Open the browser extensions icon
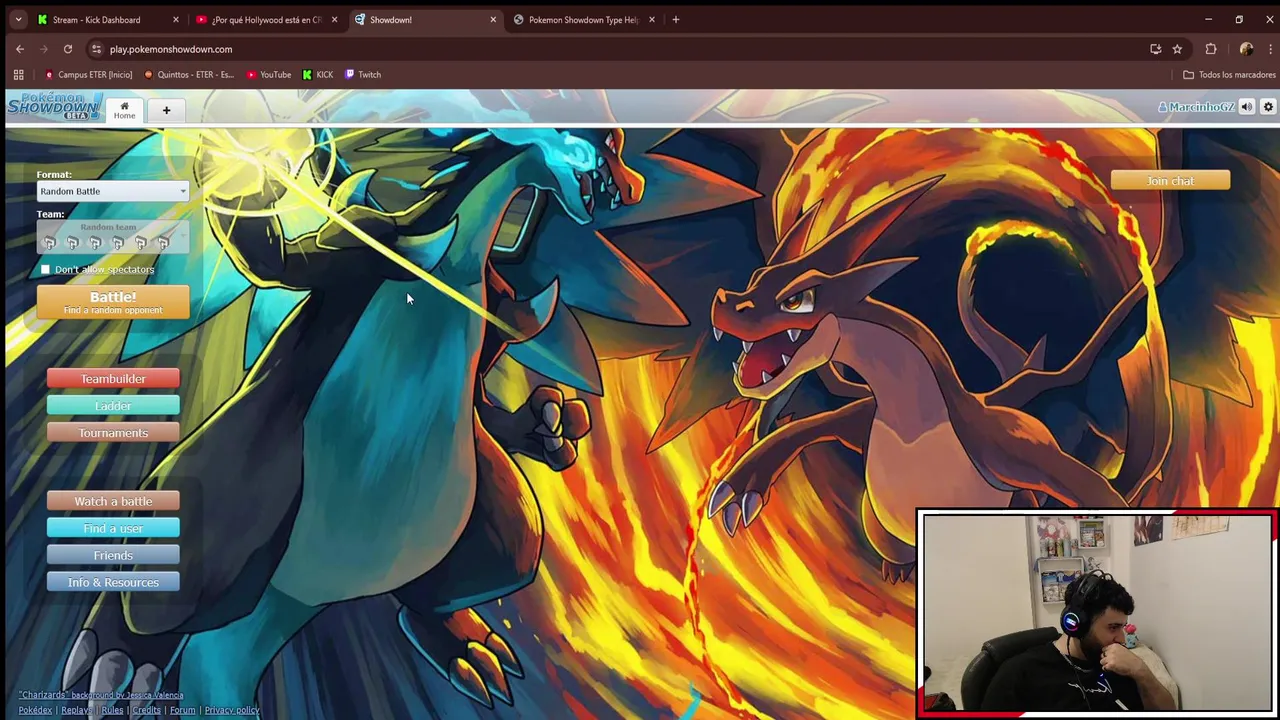Image resolution: width=1280 pixels, height=720 pixels. [x=1211, y=49]
